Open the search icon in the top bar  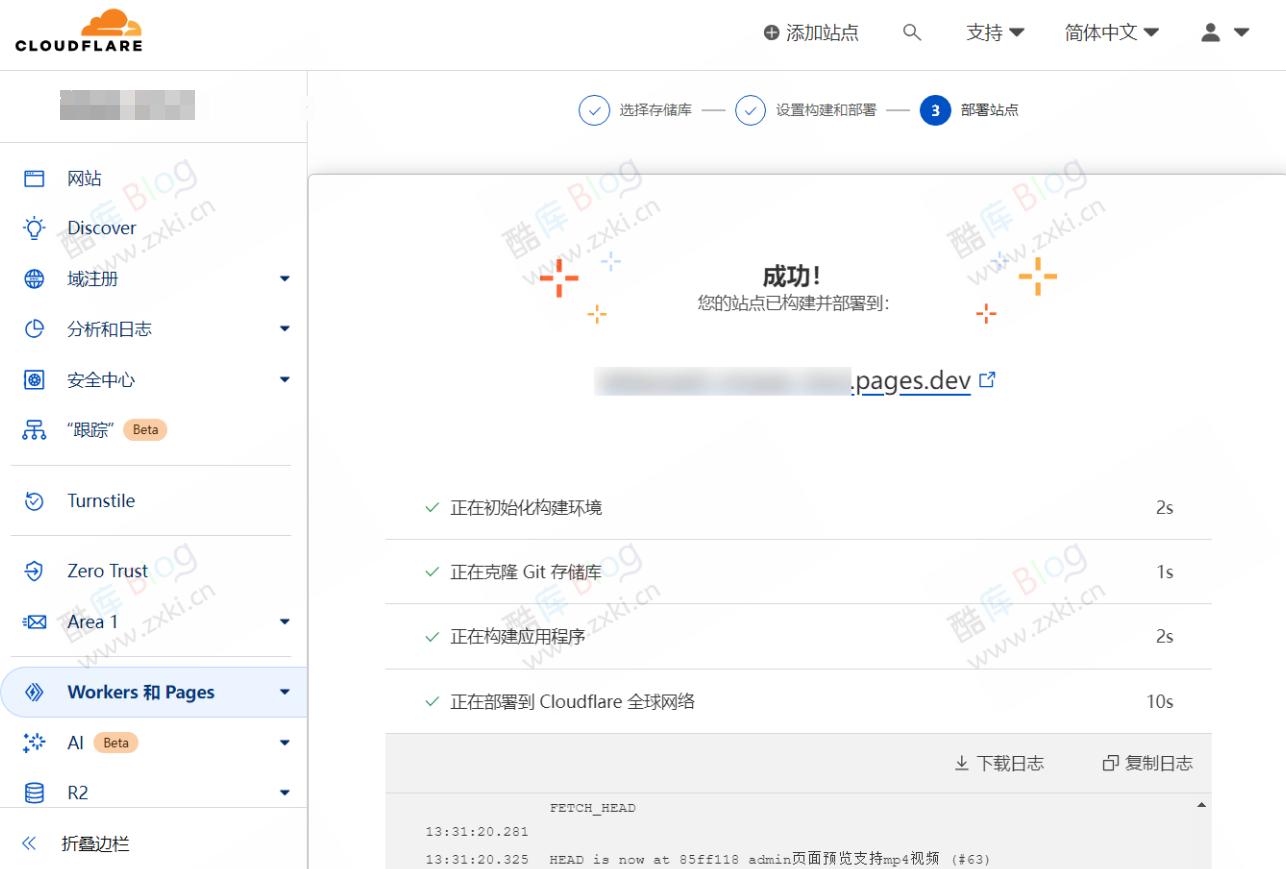[911, 32]
